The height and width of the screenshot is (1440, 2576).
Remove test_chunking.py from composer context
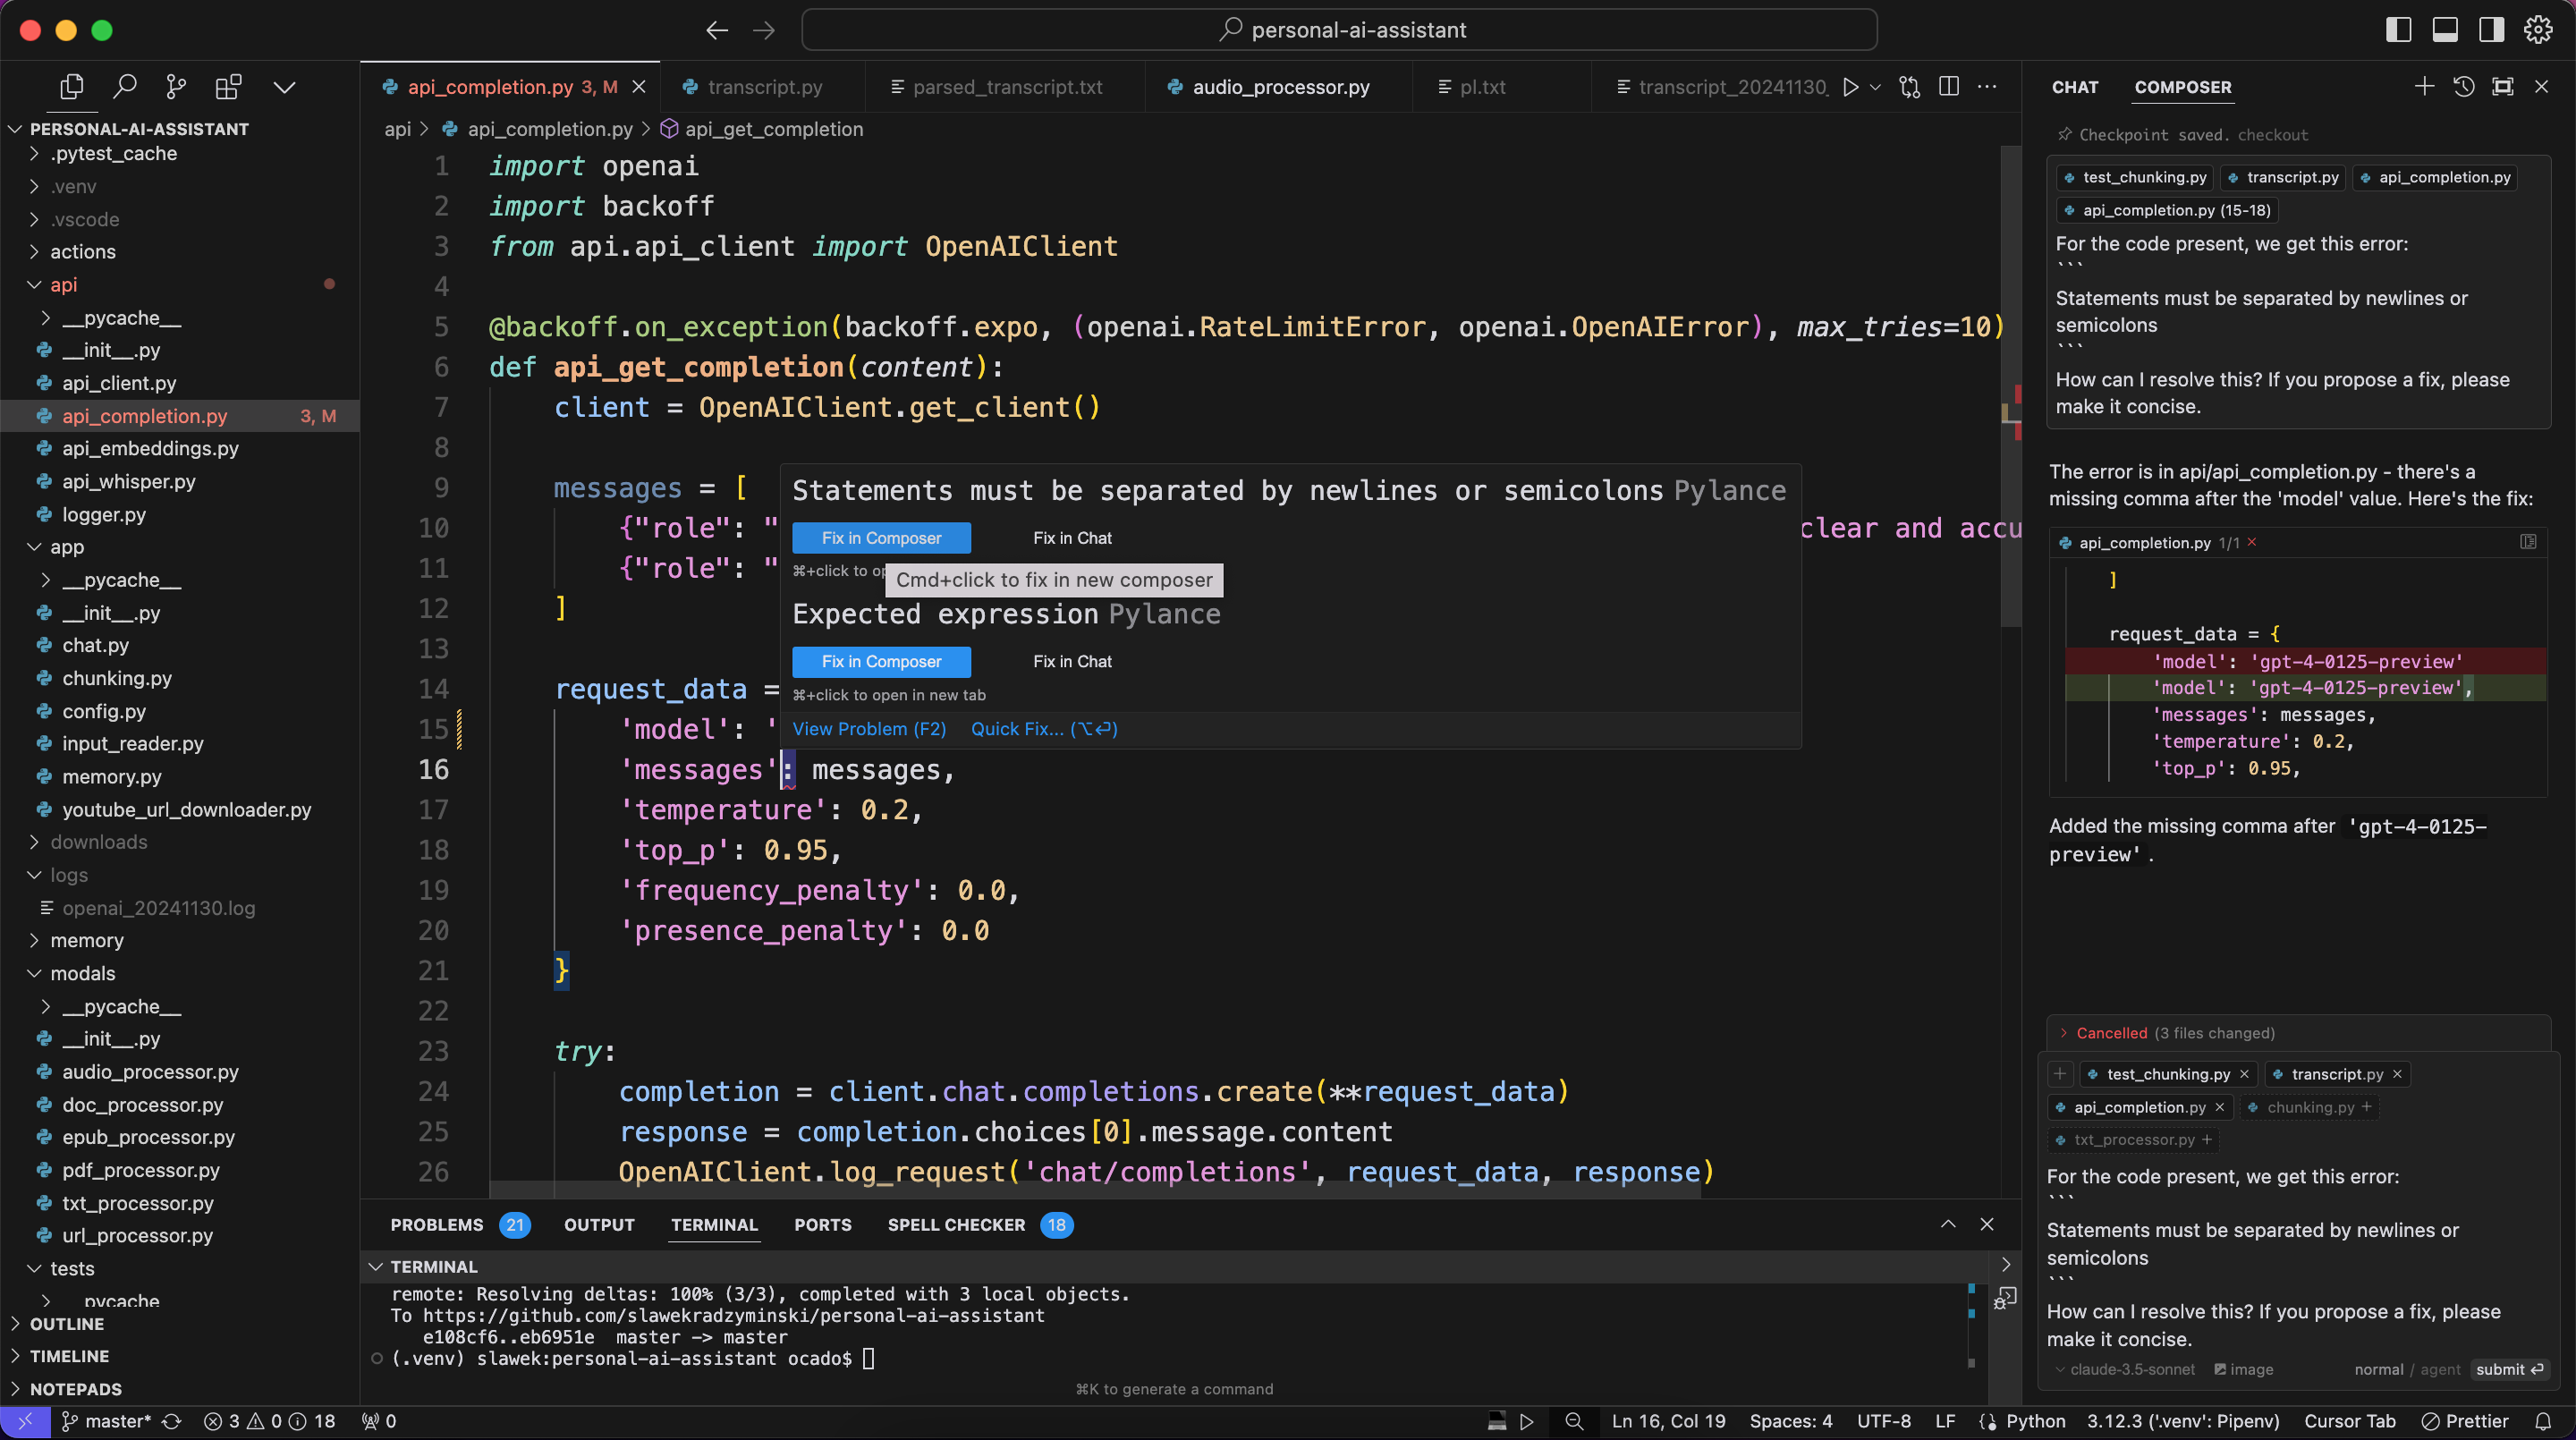[2244, 1074]
